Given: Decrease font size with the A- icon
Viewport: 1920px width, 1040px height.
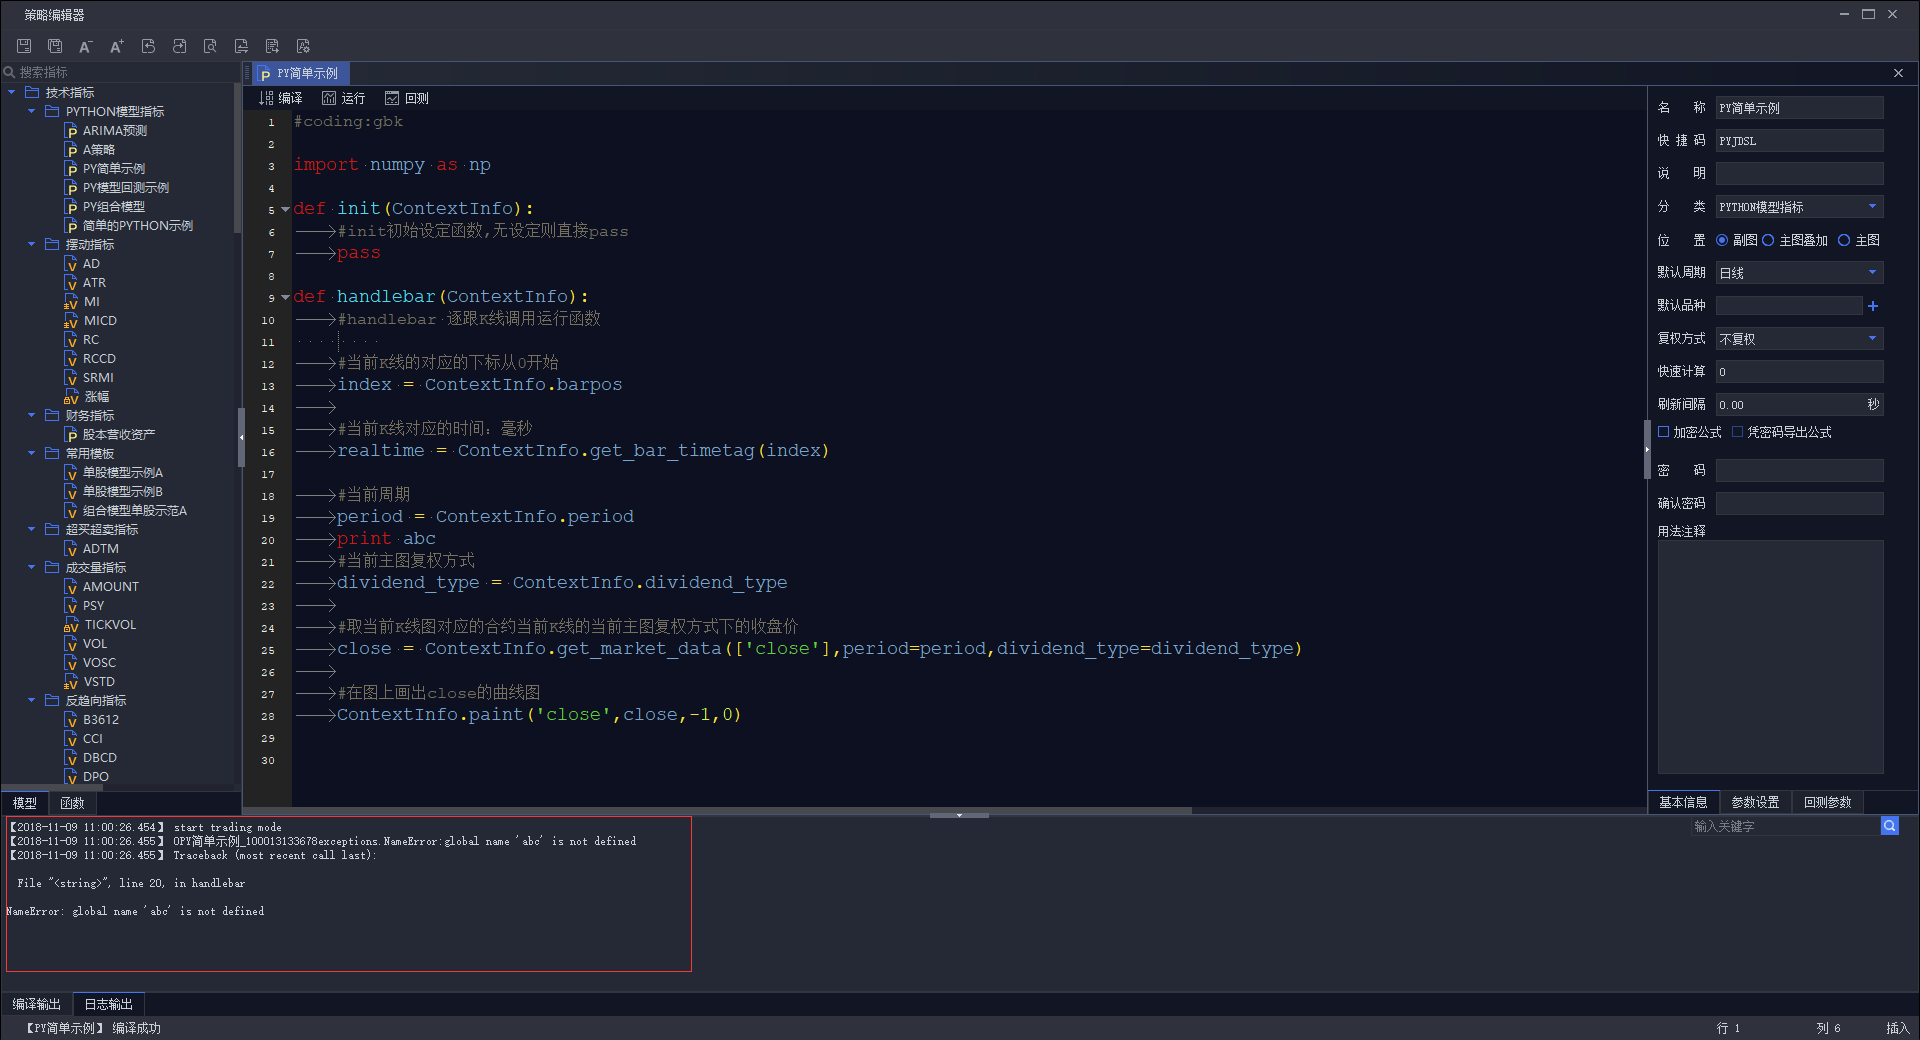Looking at the screenshot, I should tap(86, 46).
